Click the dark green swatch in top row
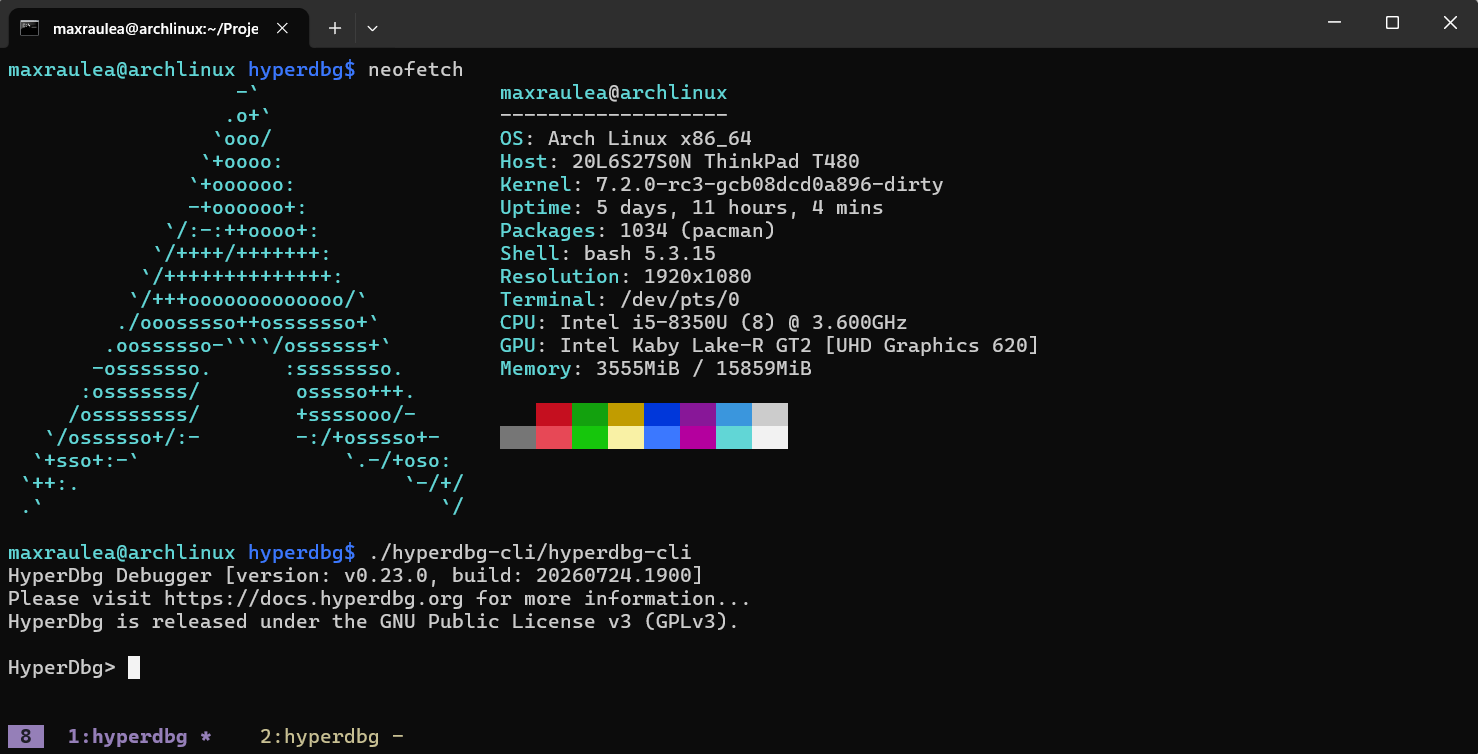This screenshot has width=1478, height=754. click(x=590, y=415)
